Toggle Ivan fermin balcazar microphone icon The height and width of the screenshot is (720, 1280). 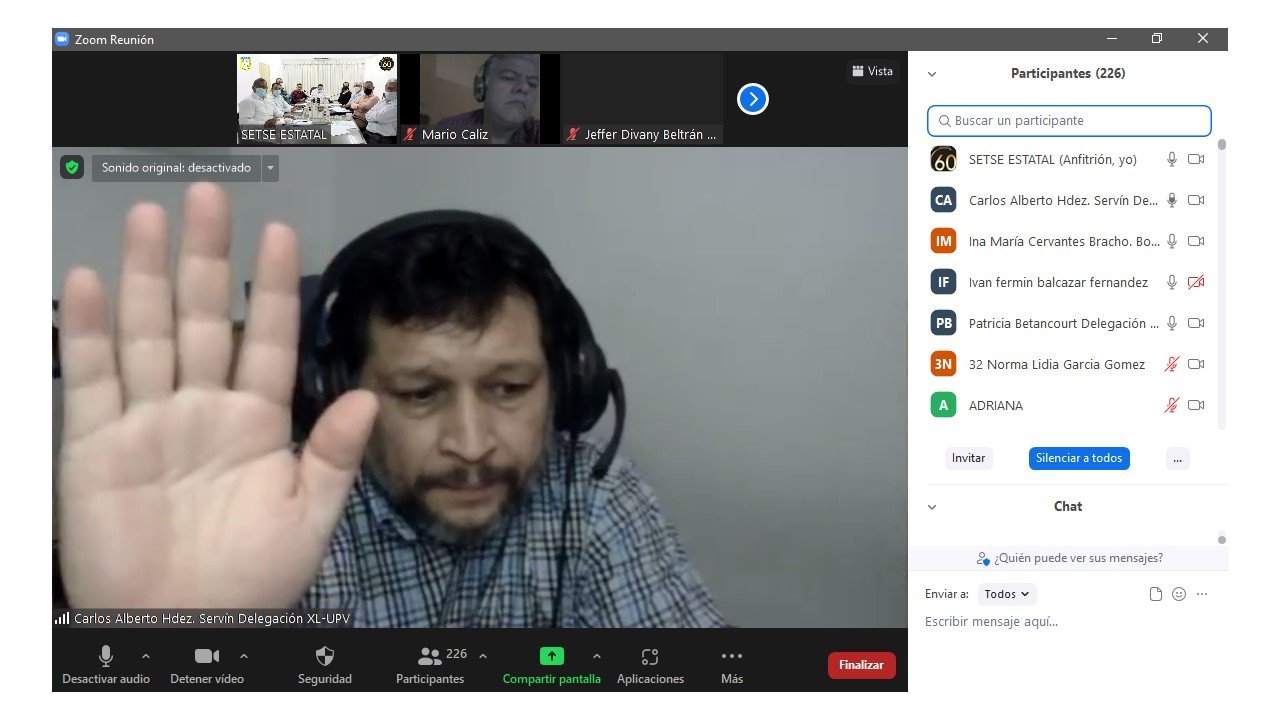click(x=1172, y=282)
